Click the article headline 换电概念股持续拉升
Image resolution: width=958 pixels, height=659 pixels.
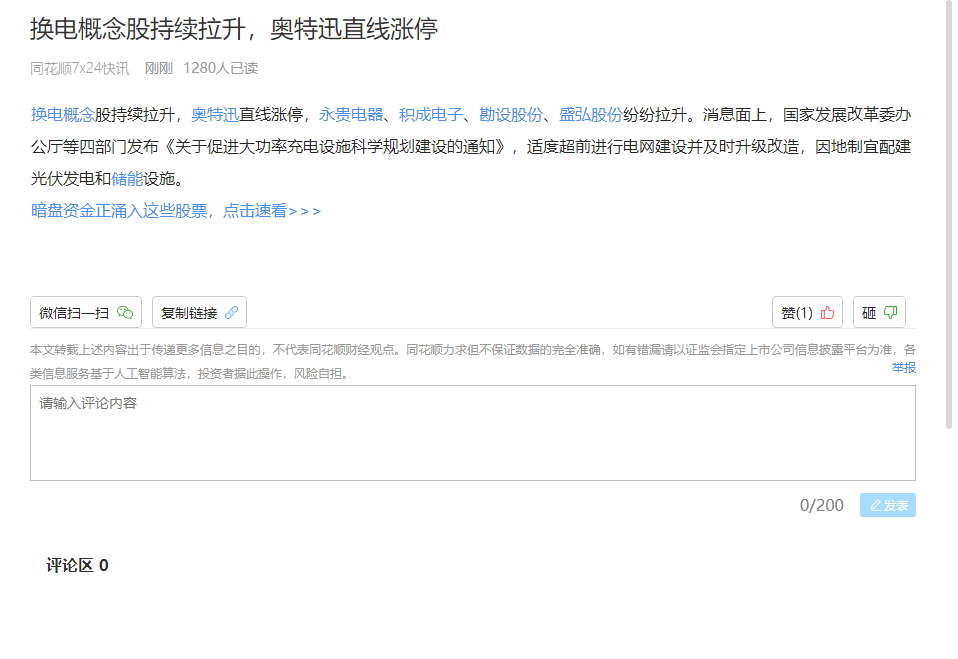pyautogui.click(x=234, y=29)
